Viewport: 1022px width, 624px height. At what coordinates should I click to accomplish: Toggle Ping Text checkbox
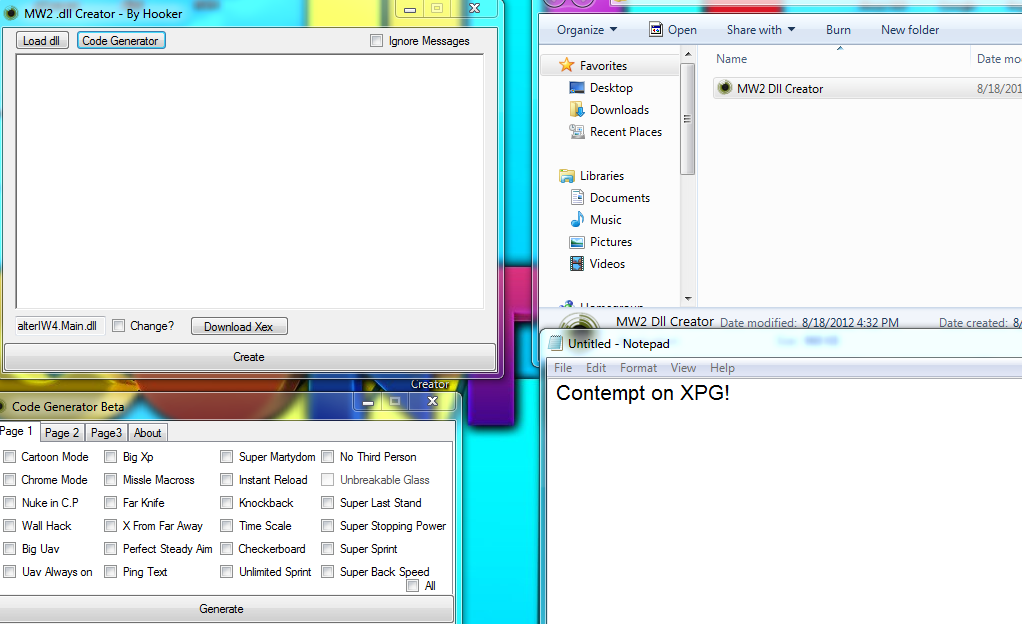pyautogui.click(x=111, y=572)
